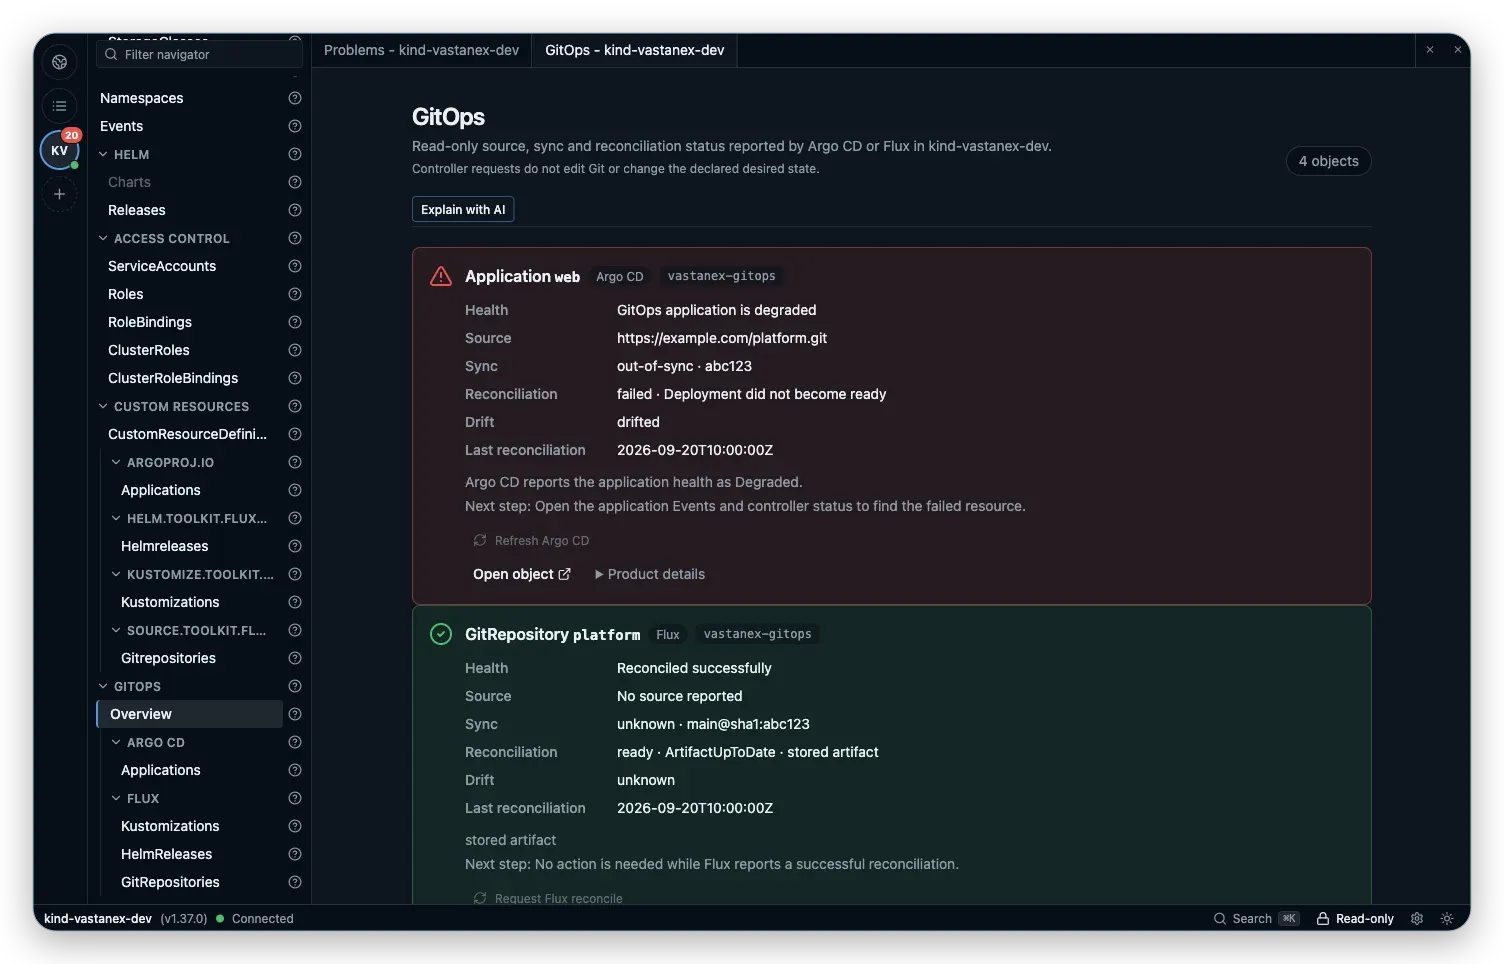Click help icon next to Helmreleases

(x=295, y=546)
